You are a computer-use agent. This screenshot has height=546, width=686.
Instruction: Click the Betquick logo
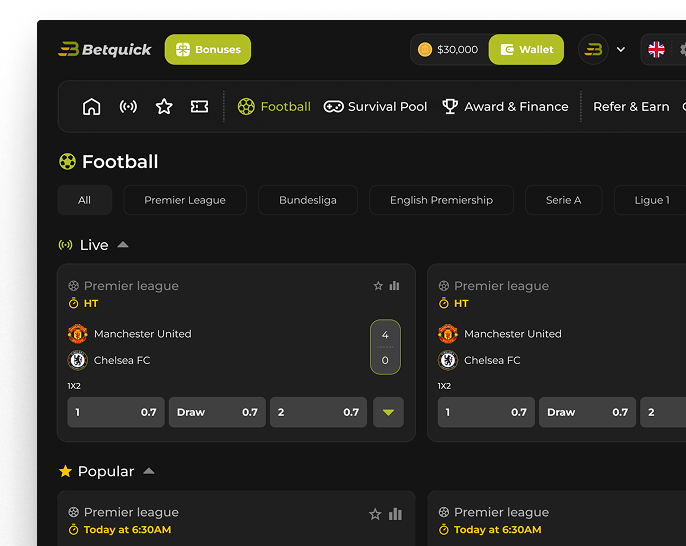pyautogui.click(x=105, y=49)
